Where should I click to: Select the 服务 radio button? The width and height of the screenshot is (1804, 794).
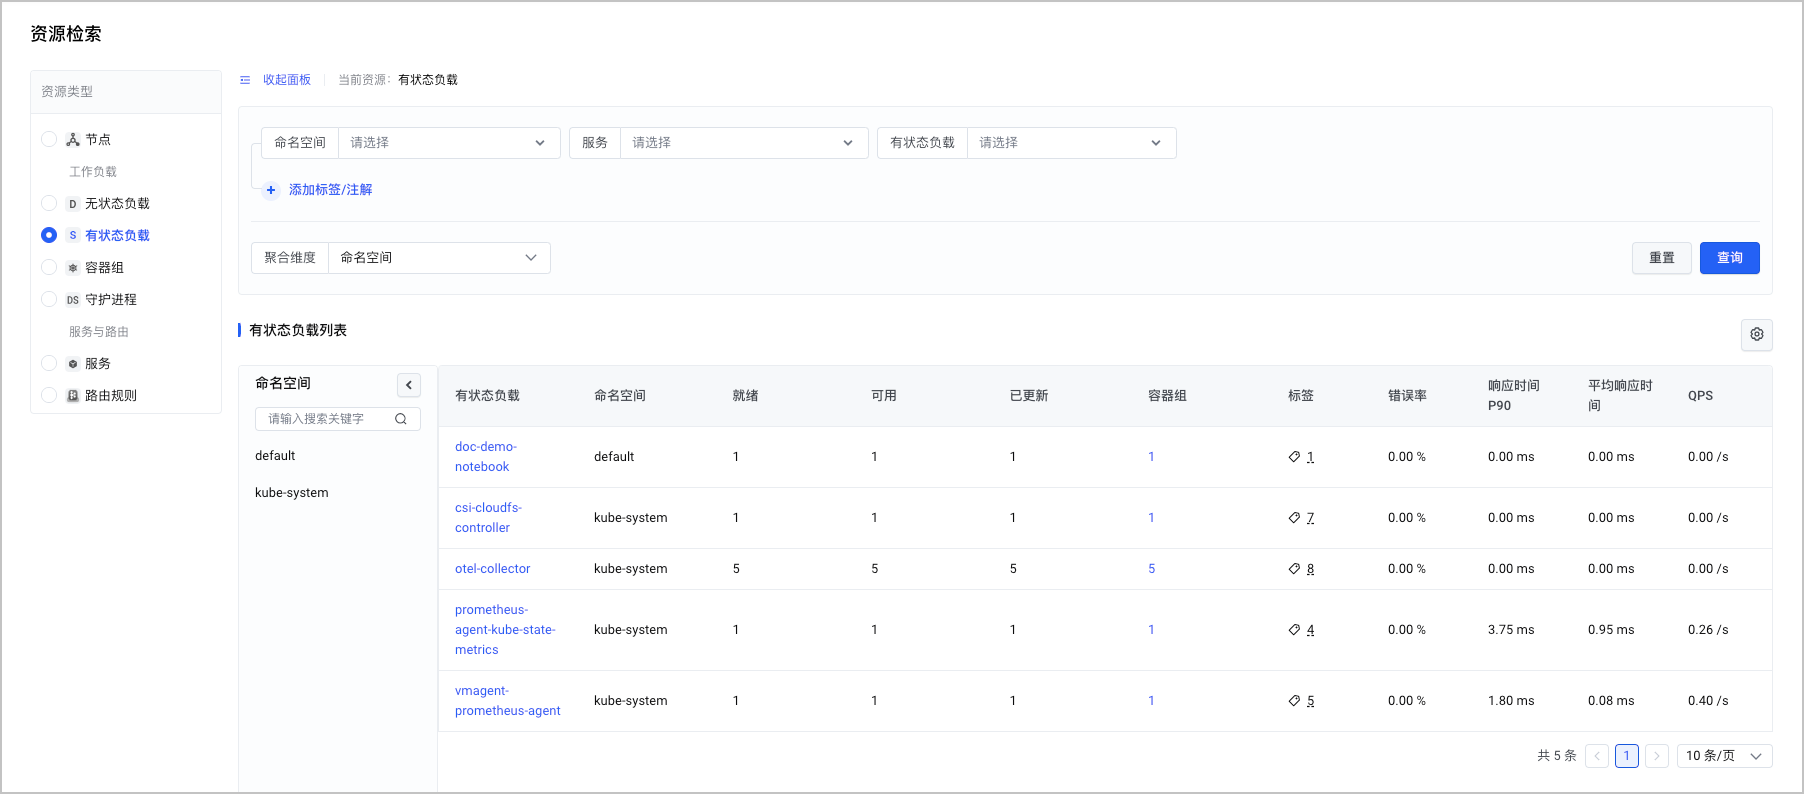coord(49,363)
